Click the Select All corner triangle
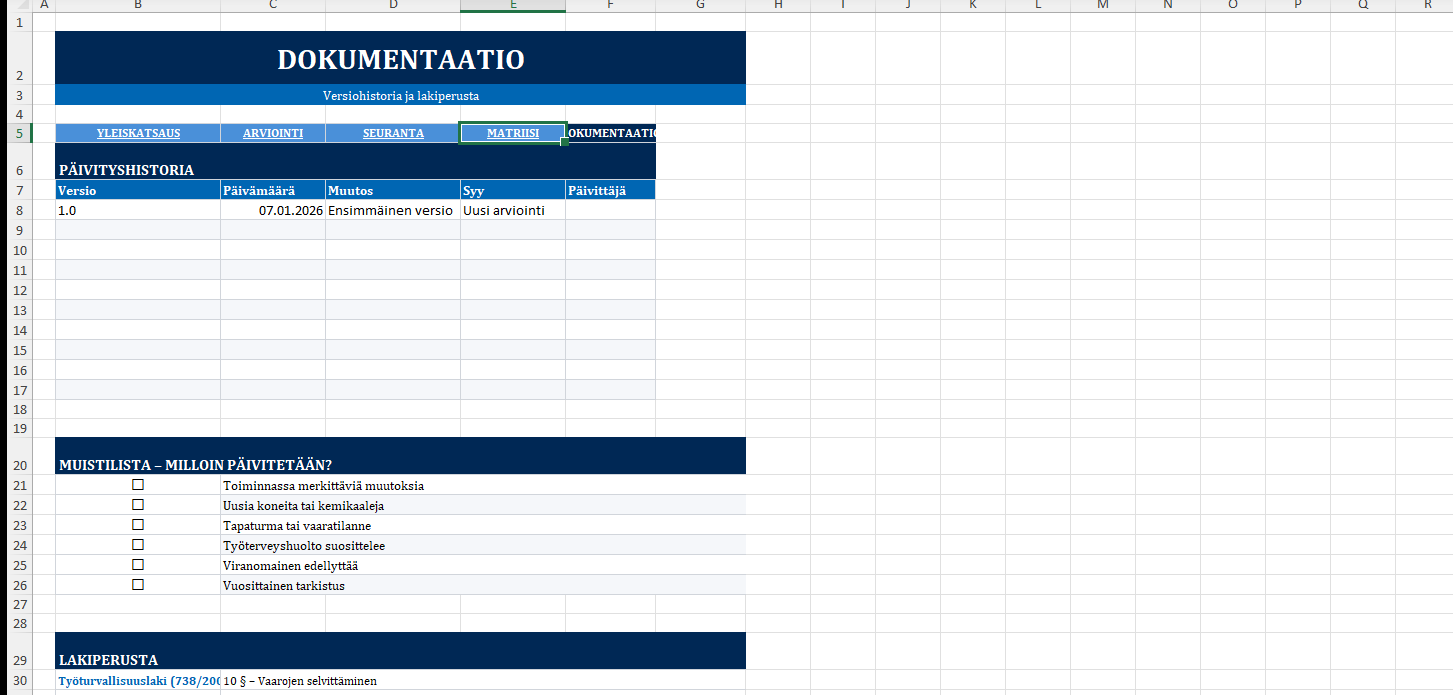The image size is (1453, 695). [22, 5]
